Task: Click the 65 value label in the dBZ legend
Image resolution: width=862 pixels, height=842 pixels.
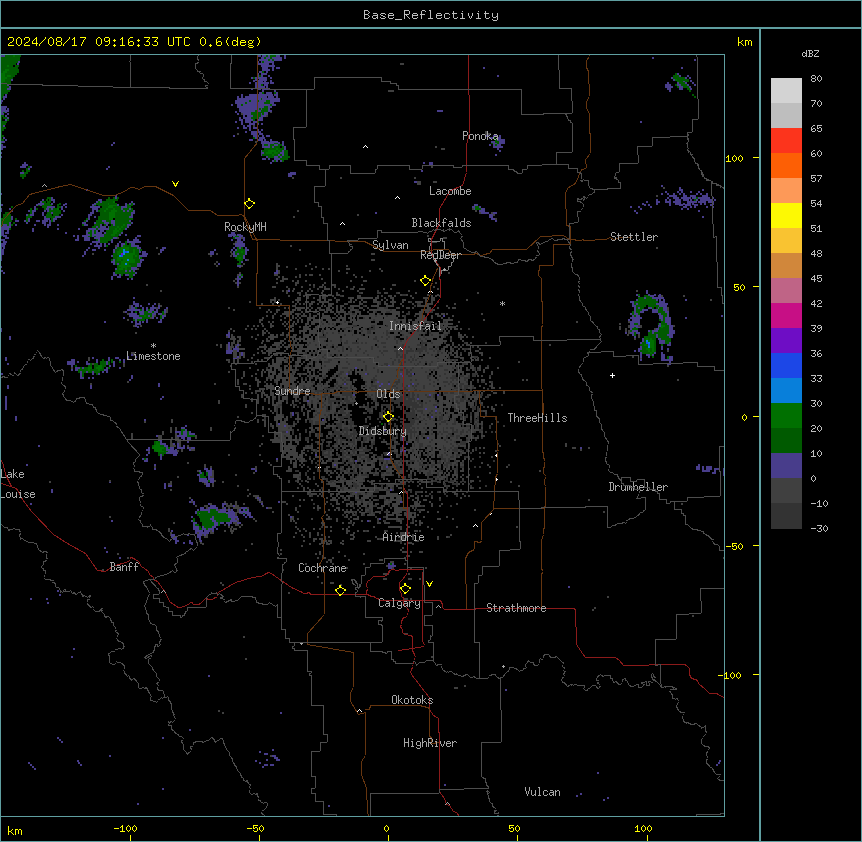Action: click(816, 129)
